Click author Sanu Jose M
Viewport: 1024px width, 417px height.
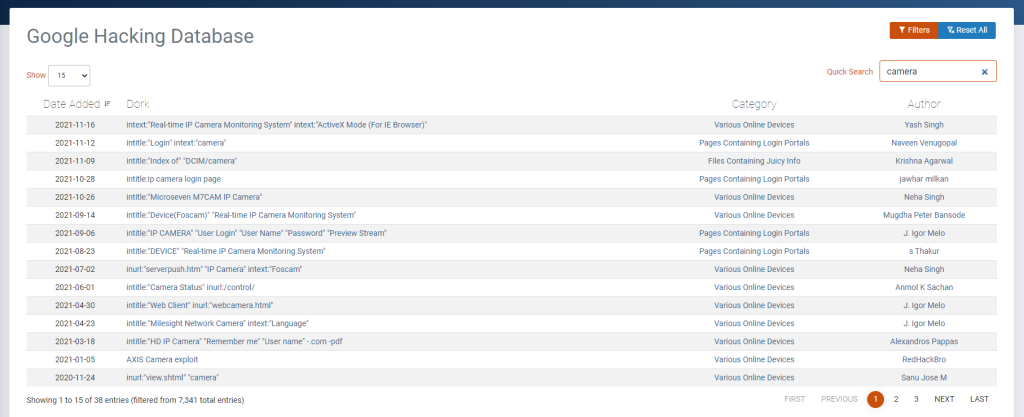[x=923, y=377]
